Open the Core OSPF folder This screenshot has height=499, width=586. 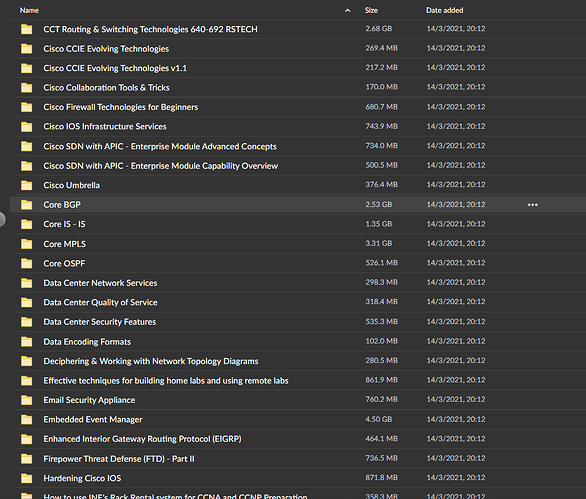coord(64,263)
